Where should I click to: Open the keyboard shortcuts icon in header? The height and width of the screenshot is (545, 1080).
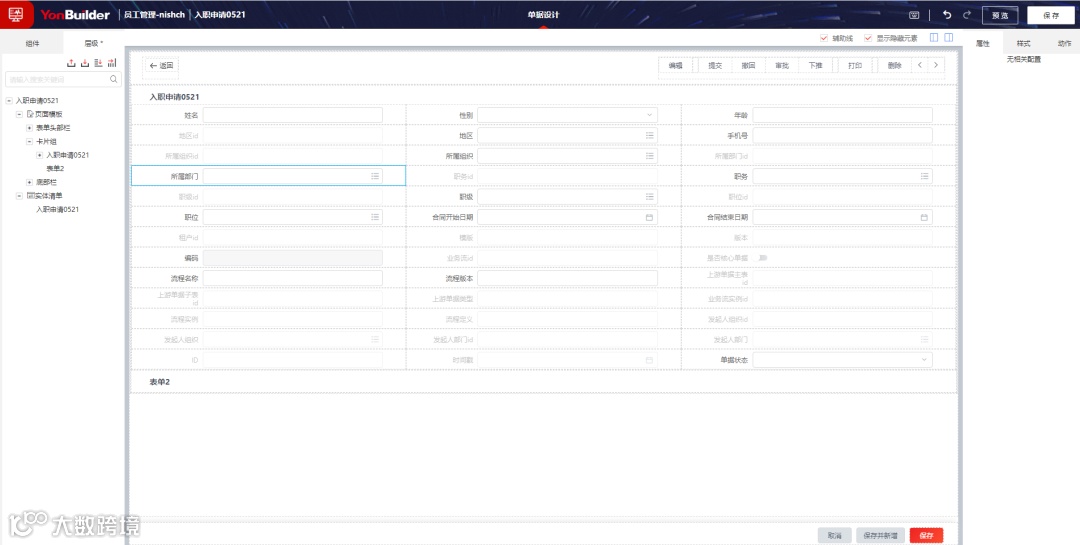point(914,14)
